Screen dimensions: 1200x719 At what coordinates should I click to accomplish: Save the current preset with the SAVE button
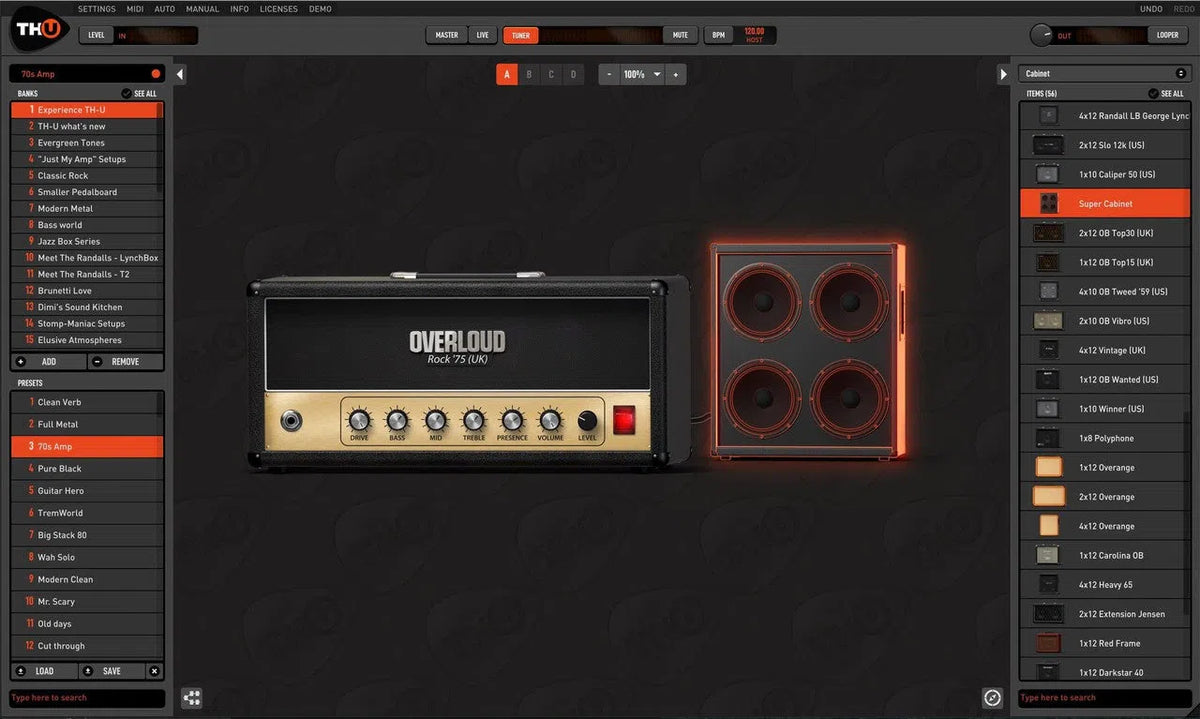coord(110,670)
